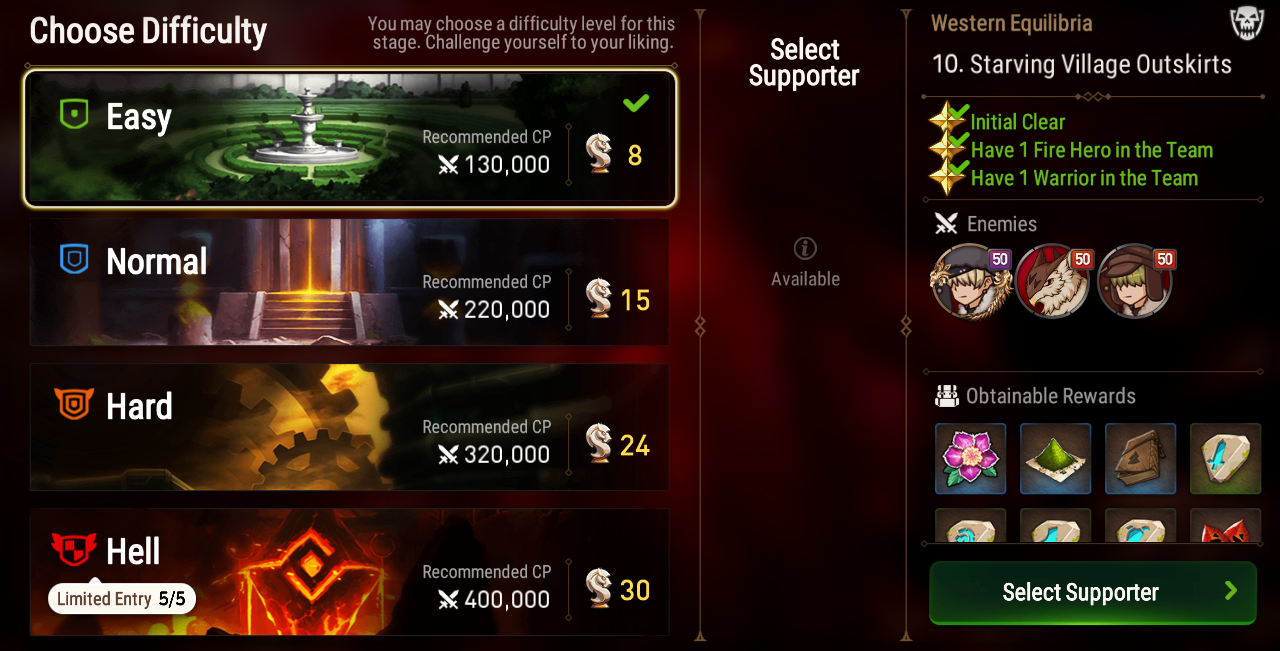Open the info icon above Available
This screenshot has height=651, width=1280.
pos(805,248)
